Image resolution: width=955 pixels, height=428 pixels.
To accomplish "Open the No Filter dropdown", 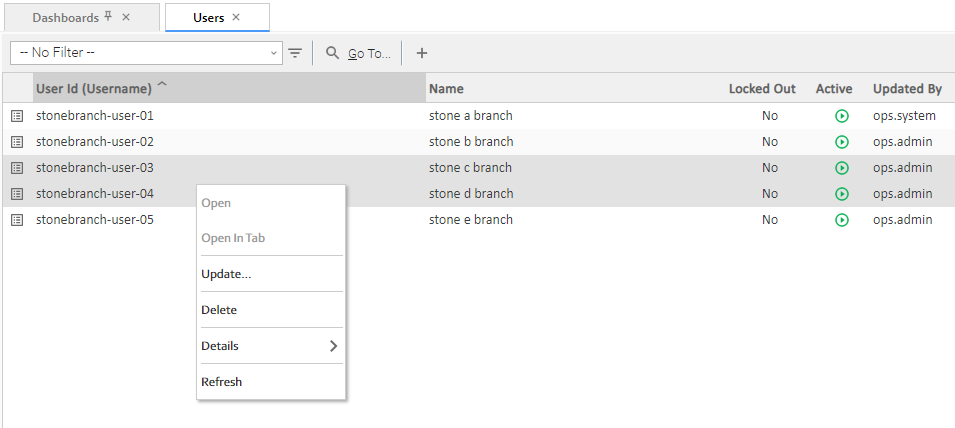I will (146, 53).
